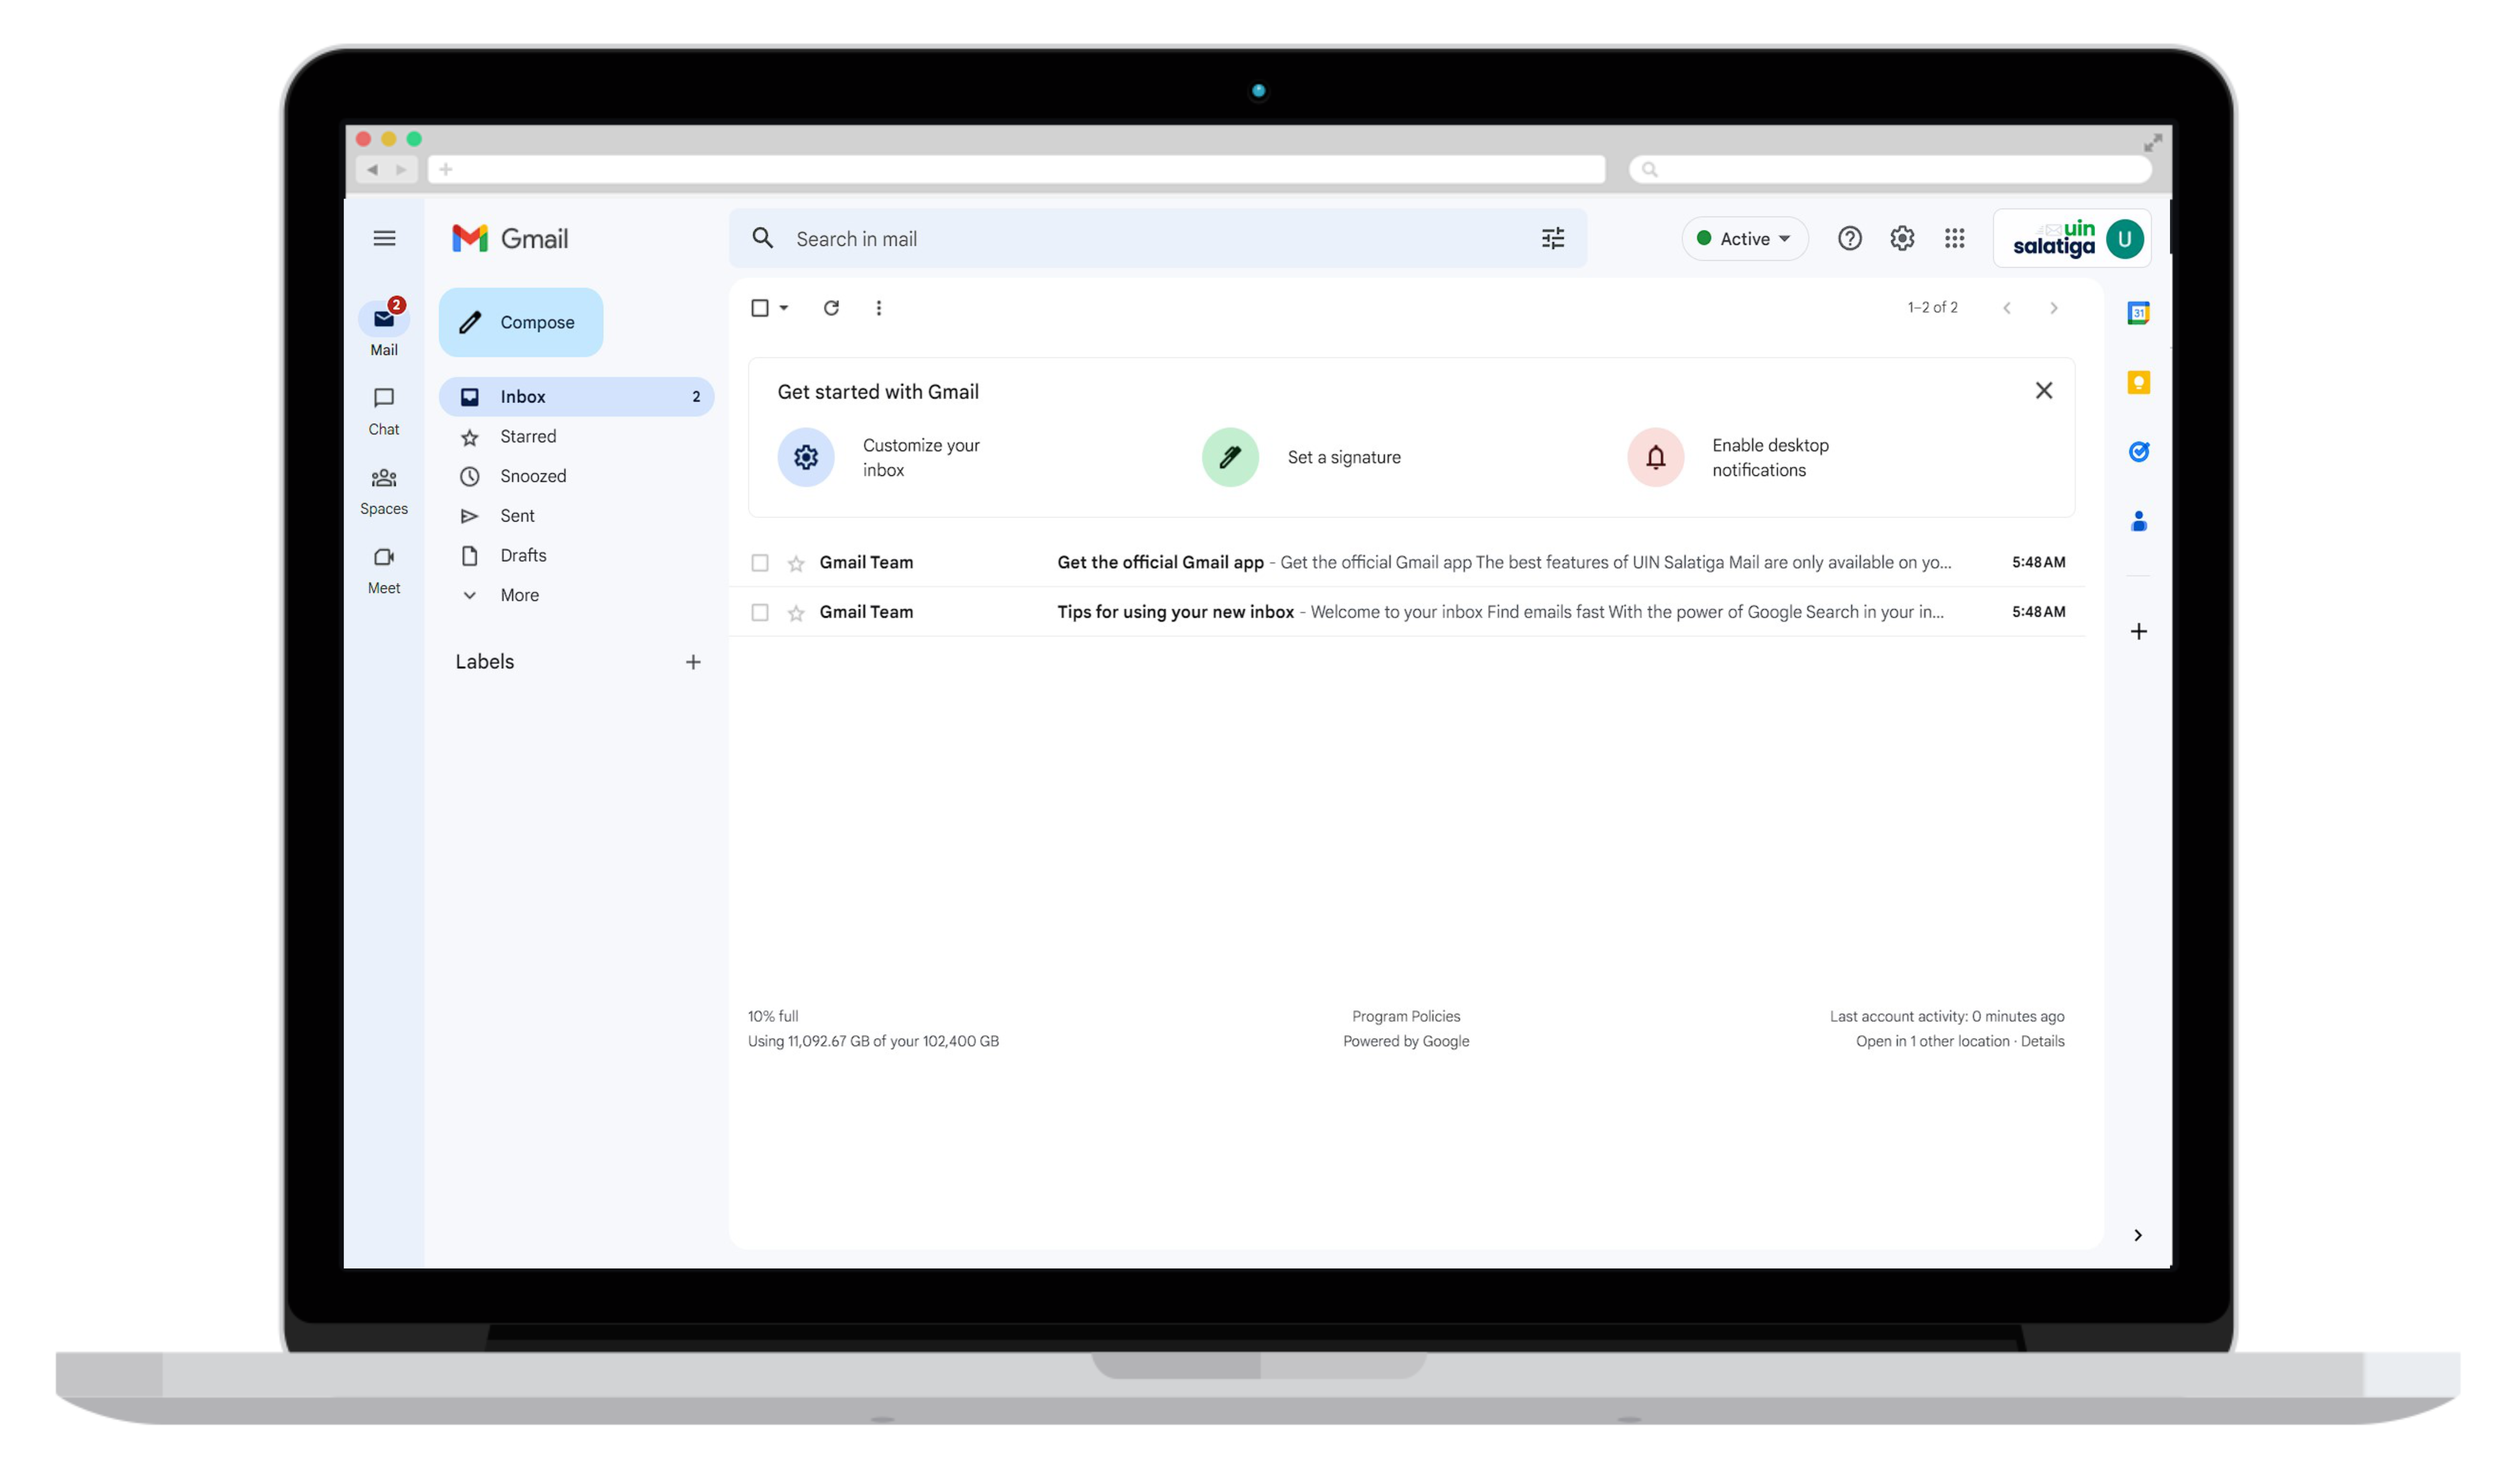Hide the side panel chevron

point(2137,1235)
